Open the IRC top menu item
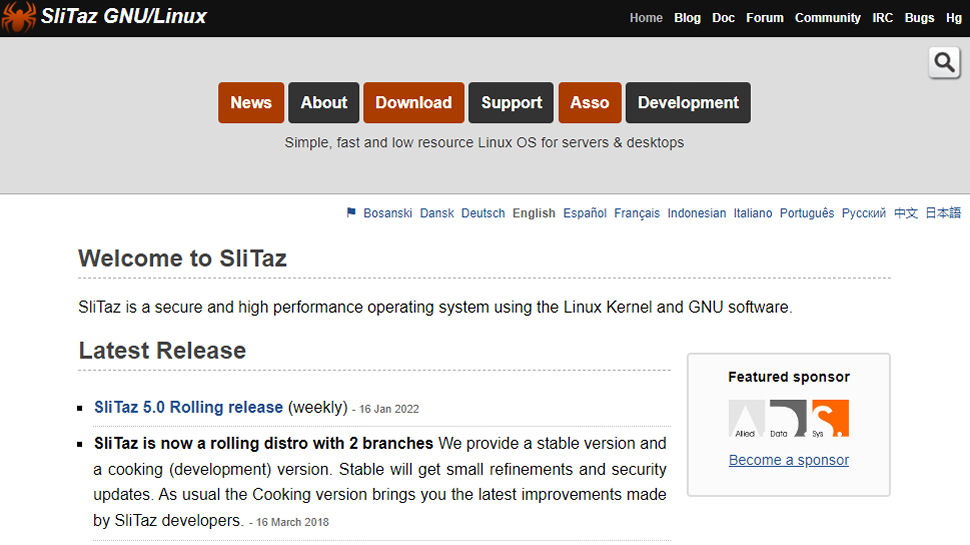970x545 pixels. (x=883, y=18)
